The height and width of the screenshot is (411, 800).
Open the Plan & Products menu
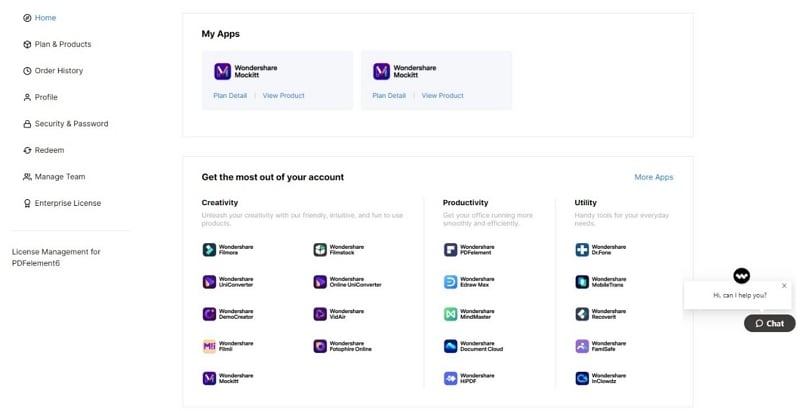62,44
